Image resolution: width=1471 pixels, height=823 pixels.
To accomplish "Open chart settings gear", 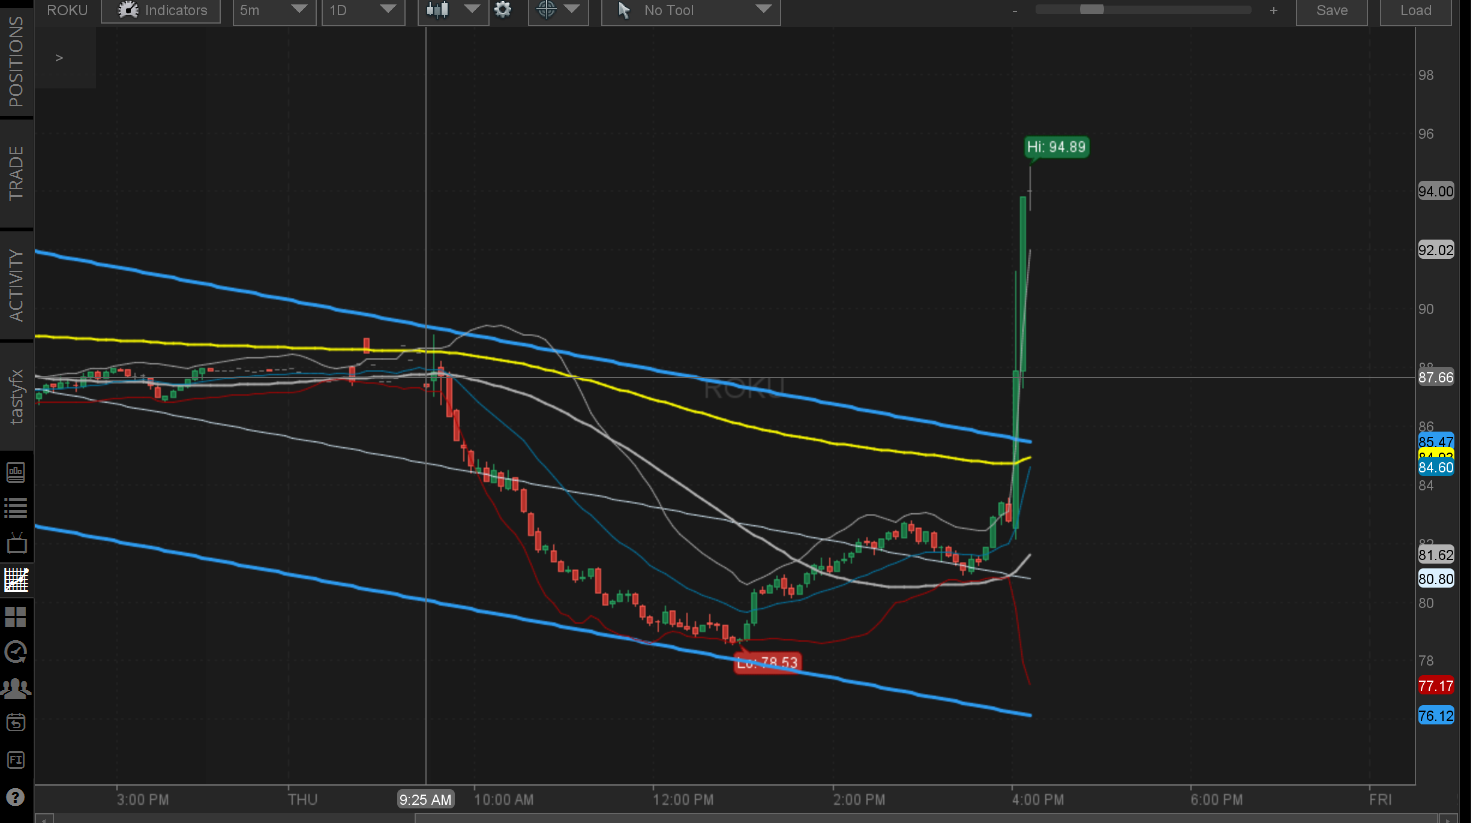I will pyautogui.click(x=503, y=10).
